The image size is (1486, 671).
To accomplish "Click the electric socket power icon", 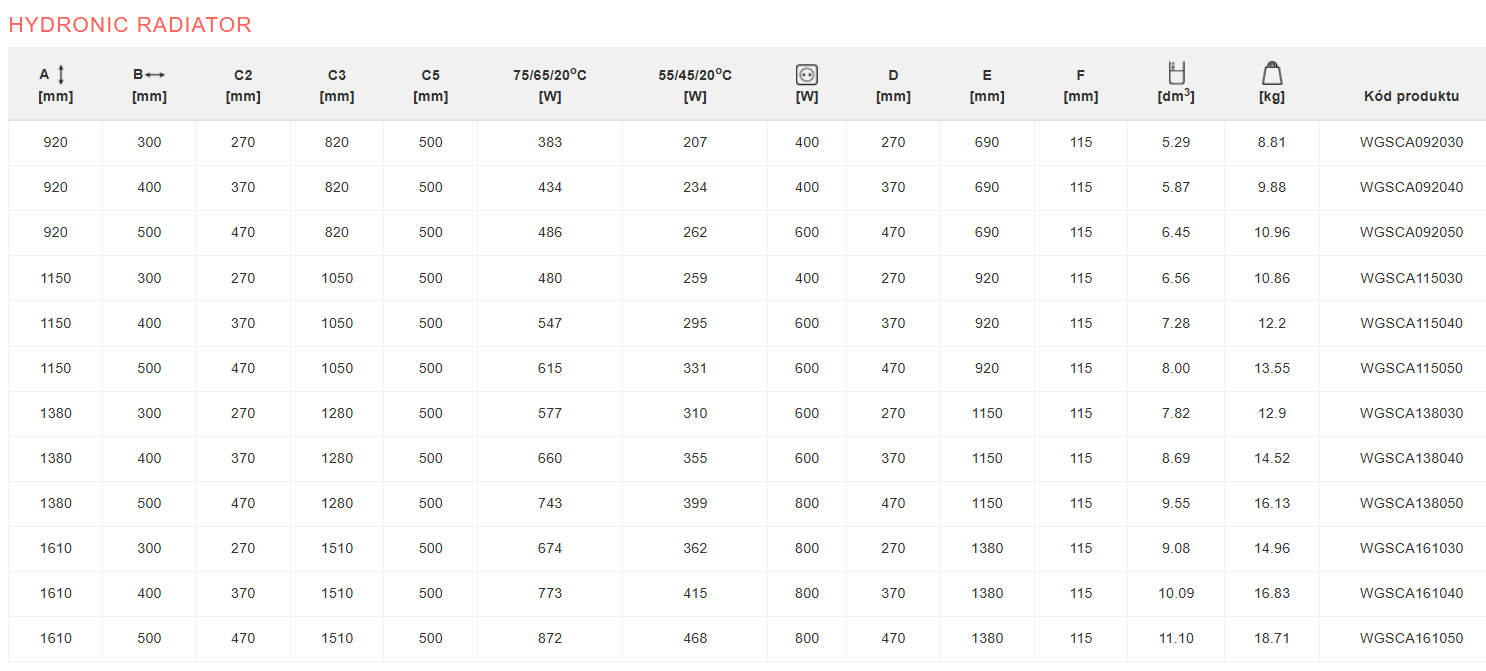I will click(x=807, y=74).
